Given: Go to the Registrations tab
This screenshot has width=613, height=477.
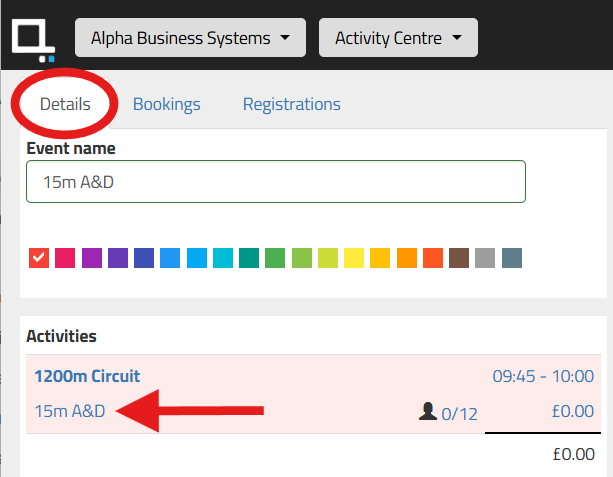Looking at the screenshot, I should 292,104.
